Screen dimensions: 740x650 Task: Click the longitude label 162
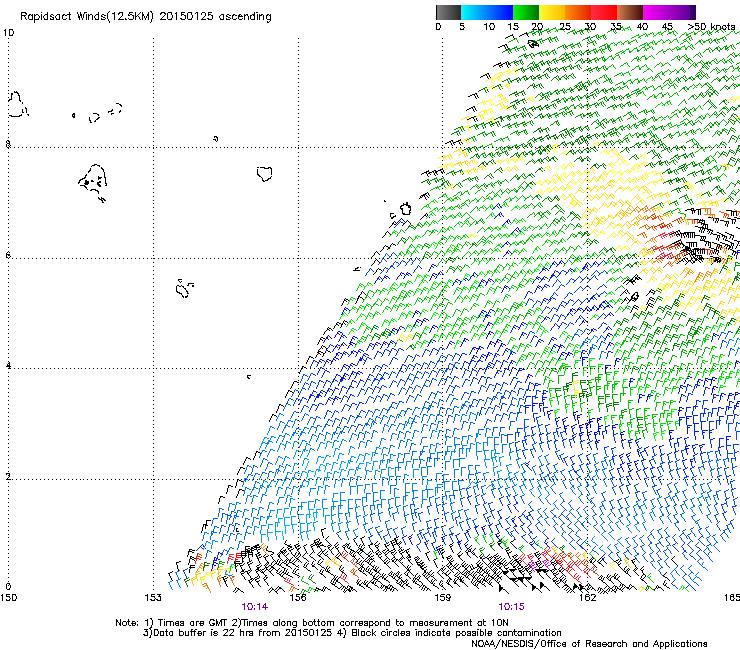(x=587, y=598)
